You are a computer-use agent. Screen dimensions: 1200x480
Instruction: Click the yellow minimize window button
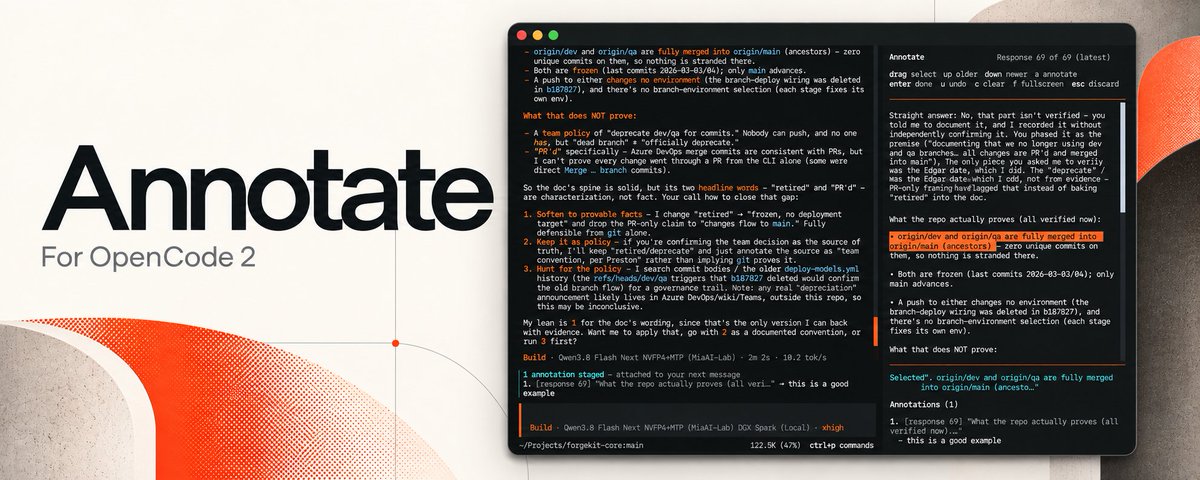535,35
